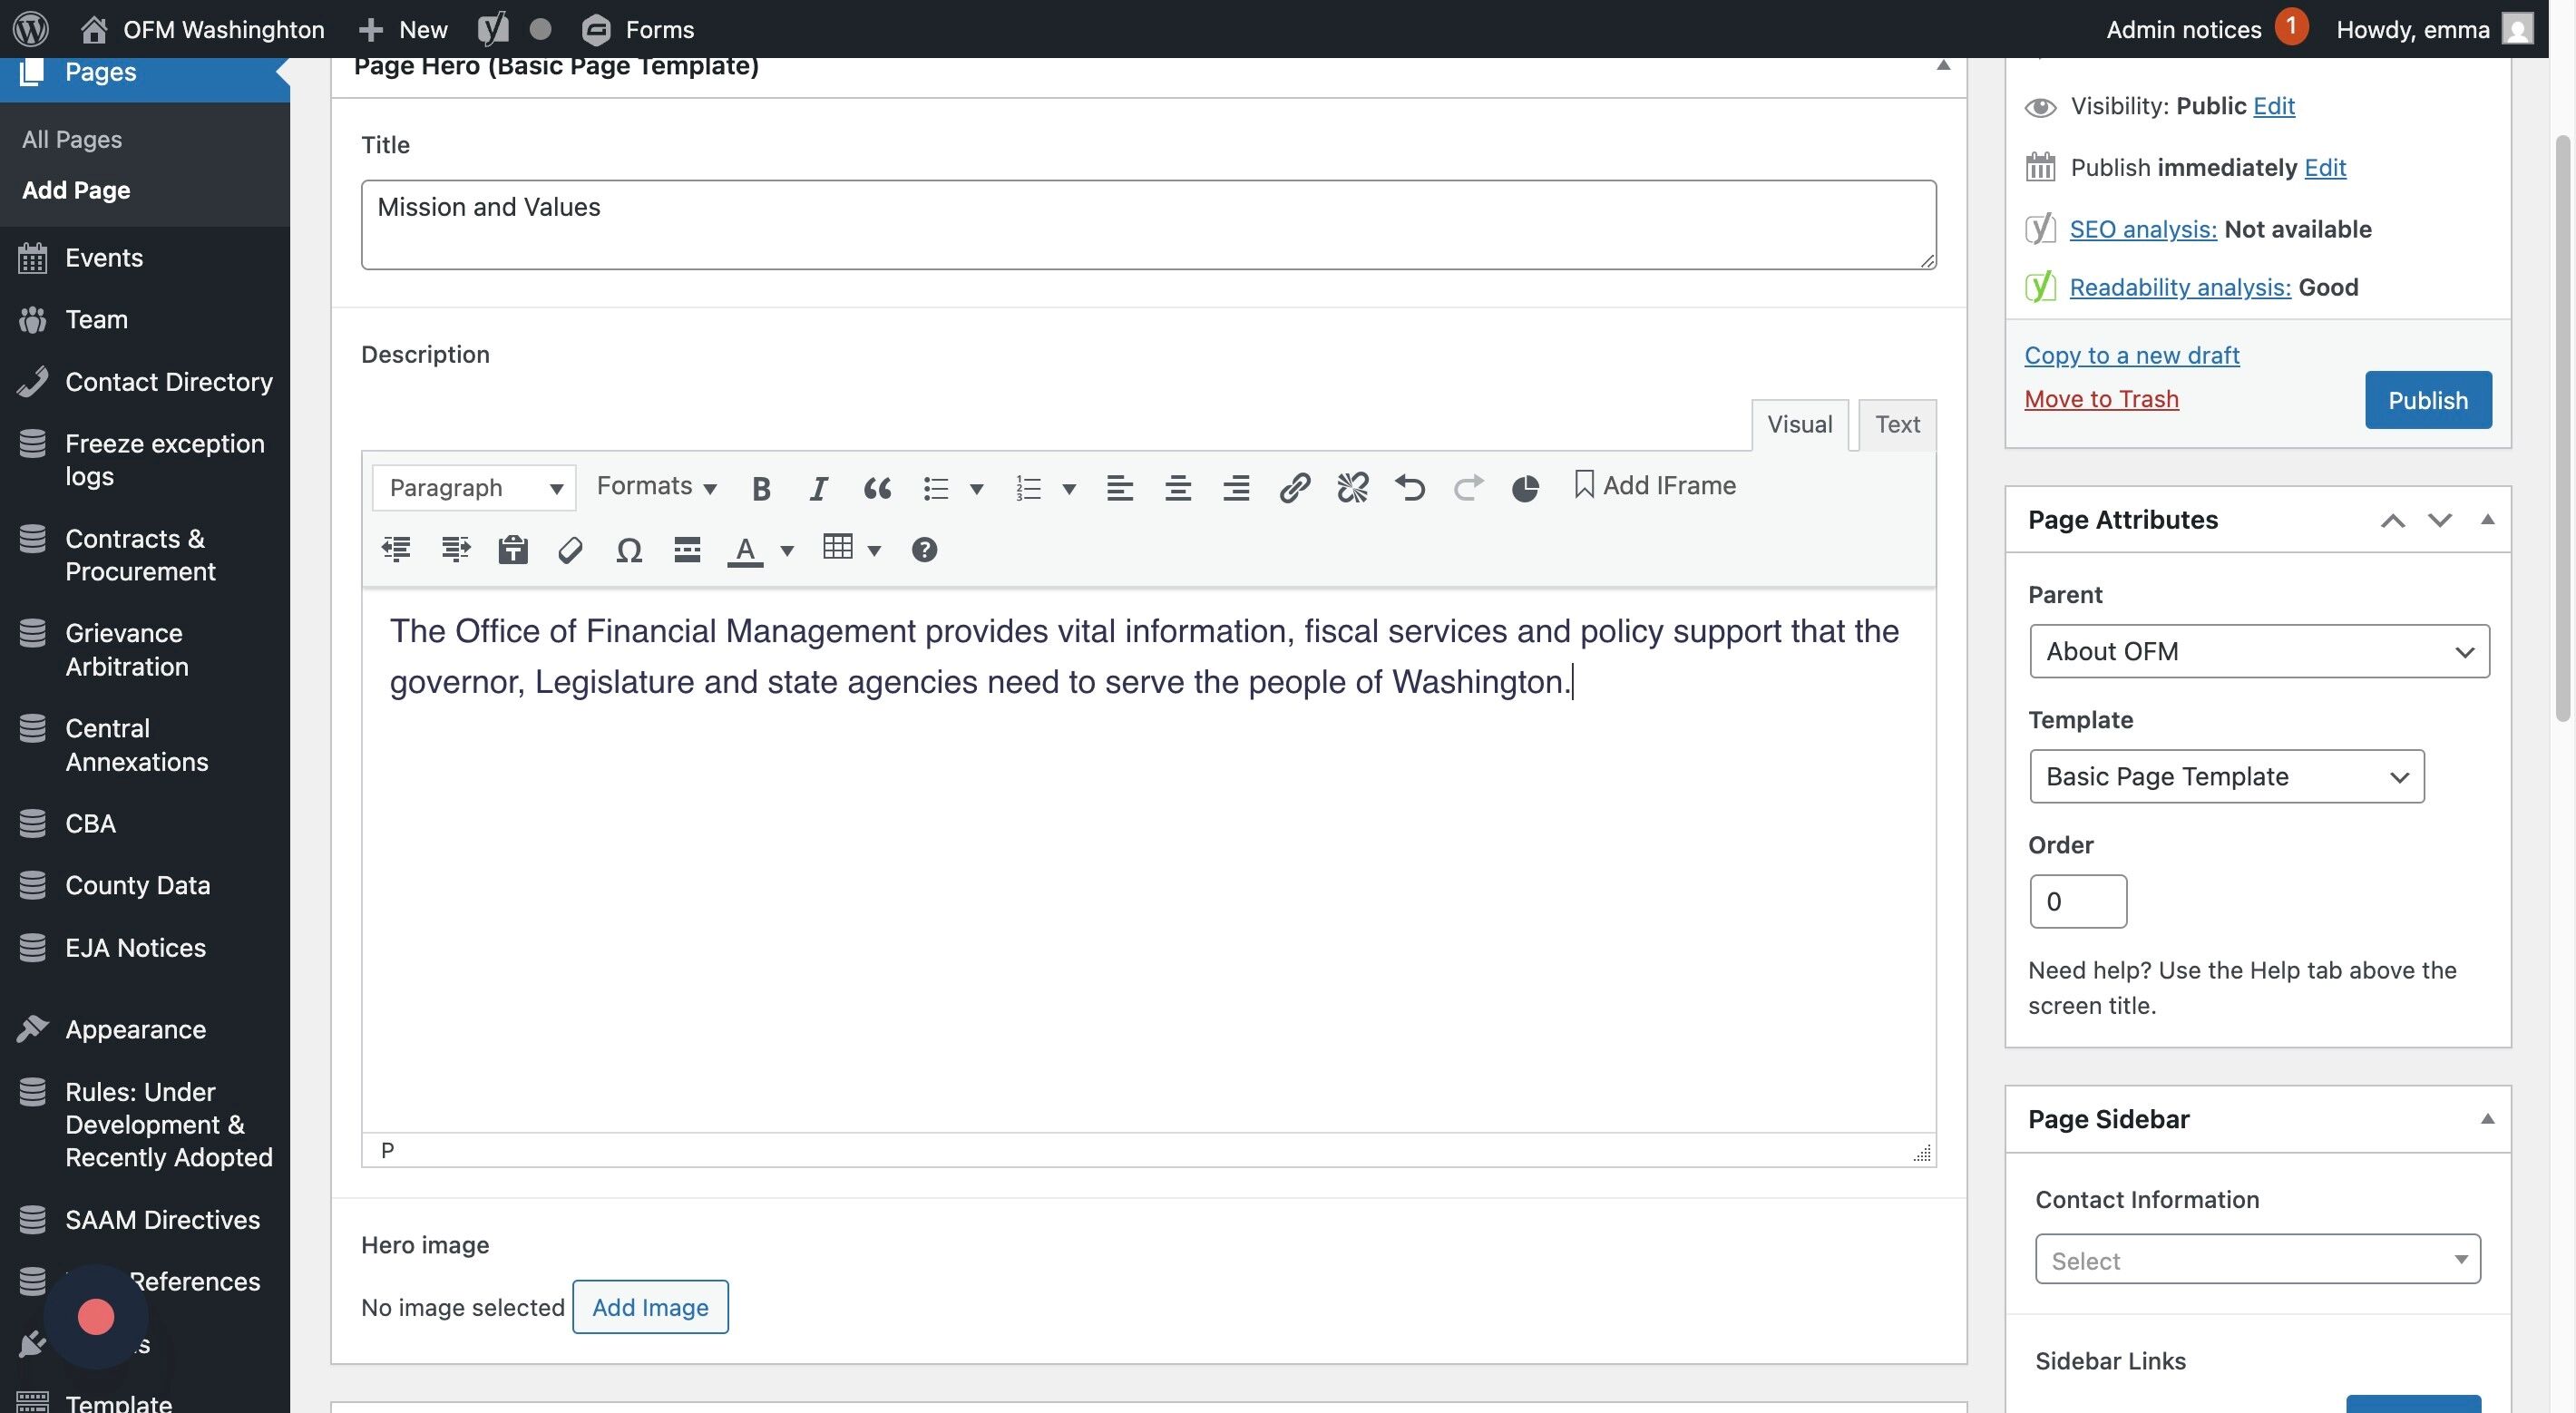
Task: Toggle the Page Attributes panel closed
Action: pos(2487,520)
